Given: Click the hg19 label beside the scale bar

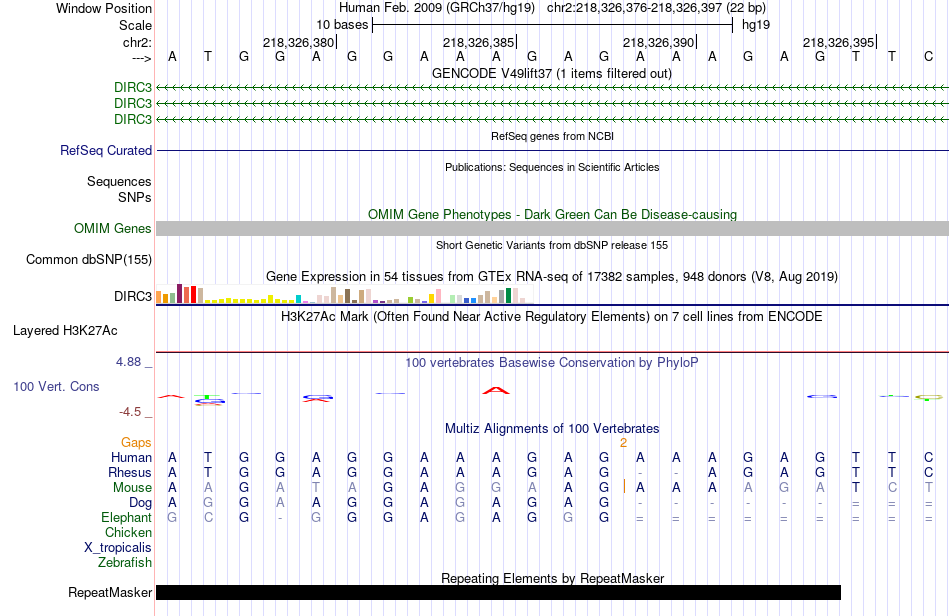Looking at the screenshot, I should point(756,25).
